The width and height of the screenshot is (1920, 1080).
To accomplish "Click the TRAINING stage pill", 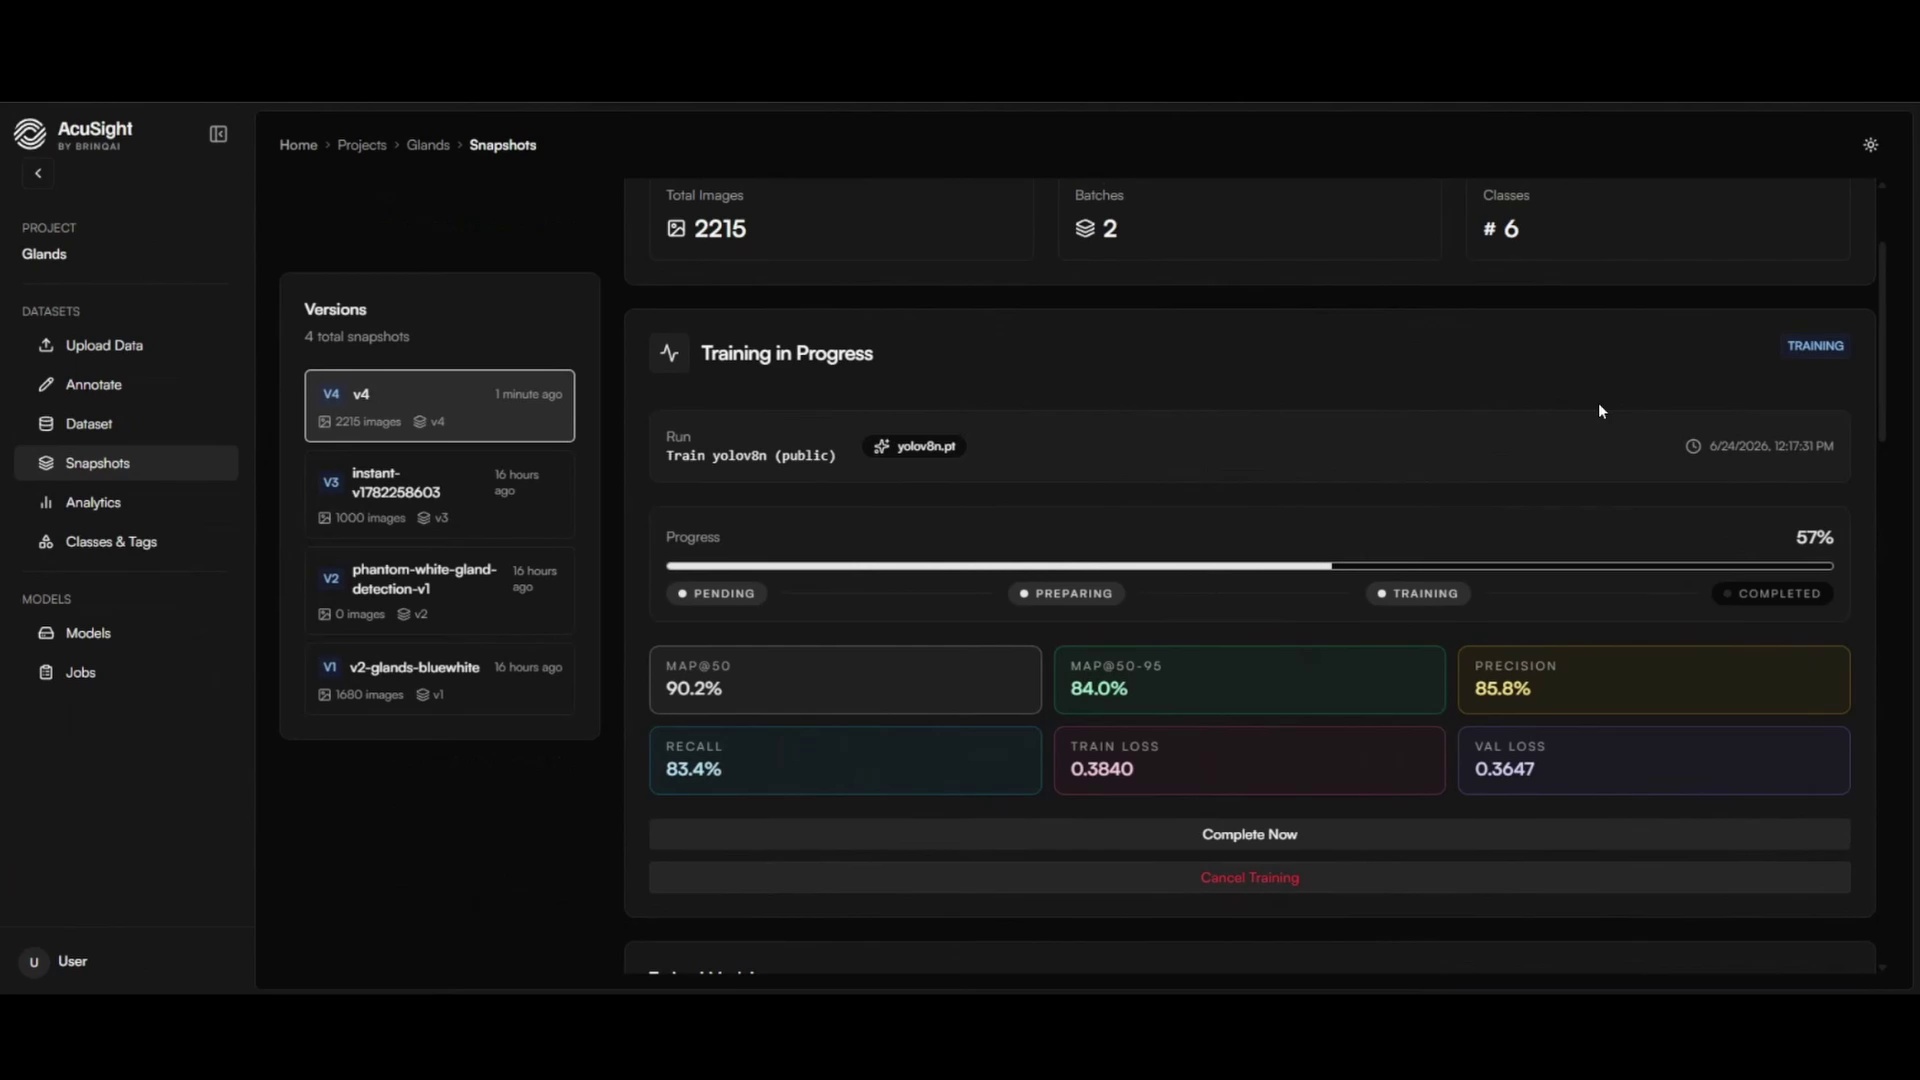I will (x=1418, y=594).
